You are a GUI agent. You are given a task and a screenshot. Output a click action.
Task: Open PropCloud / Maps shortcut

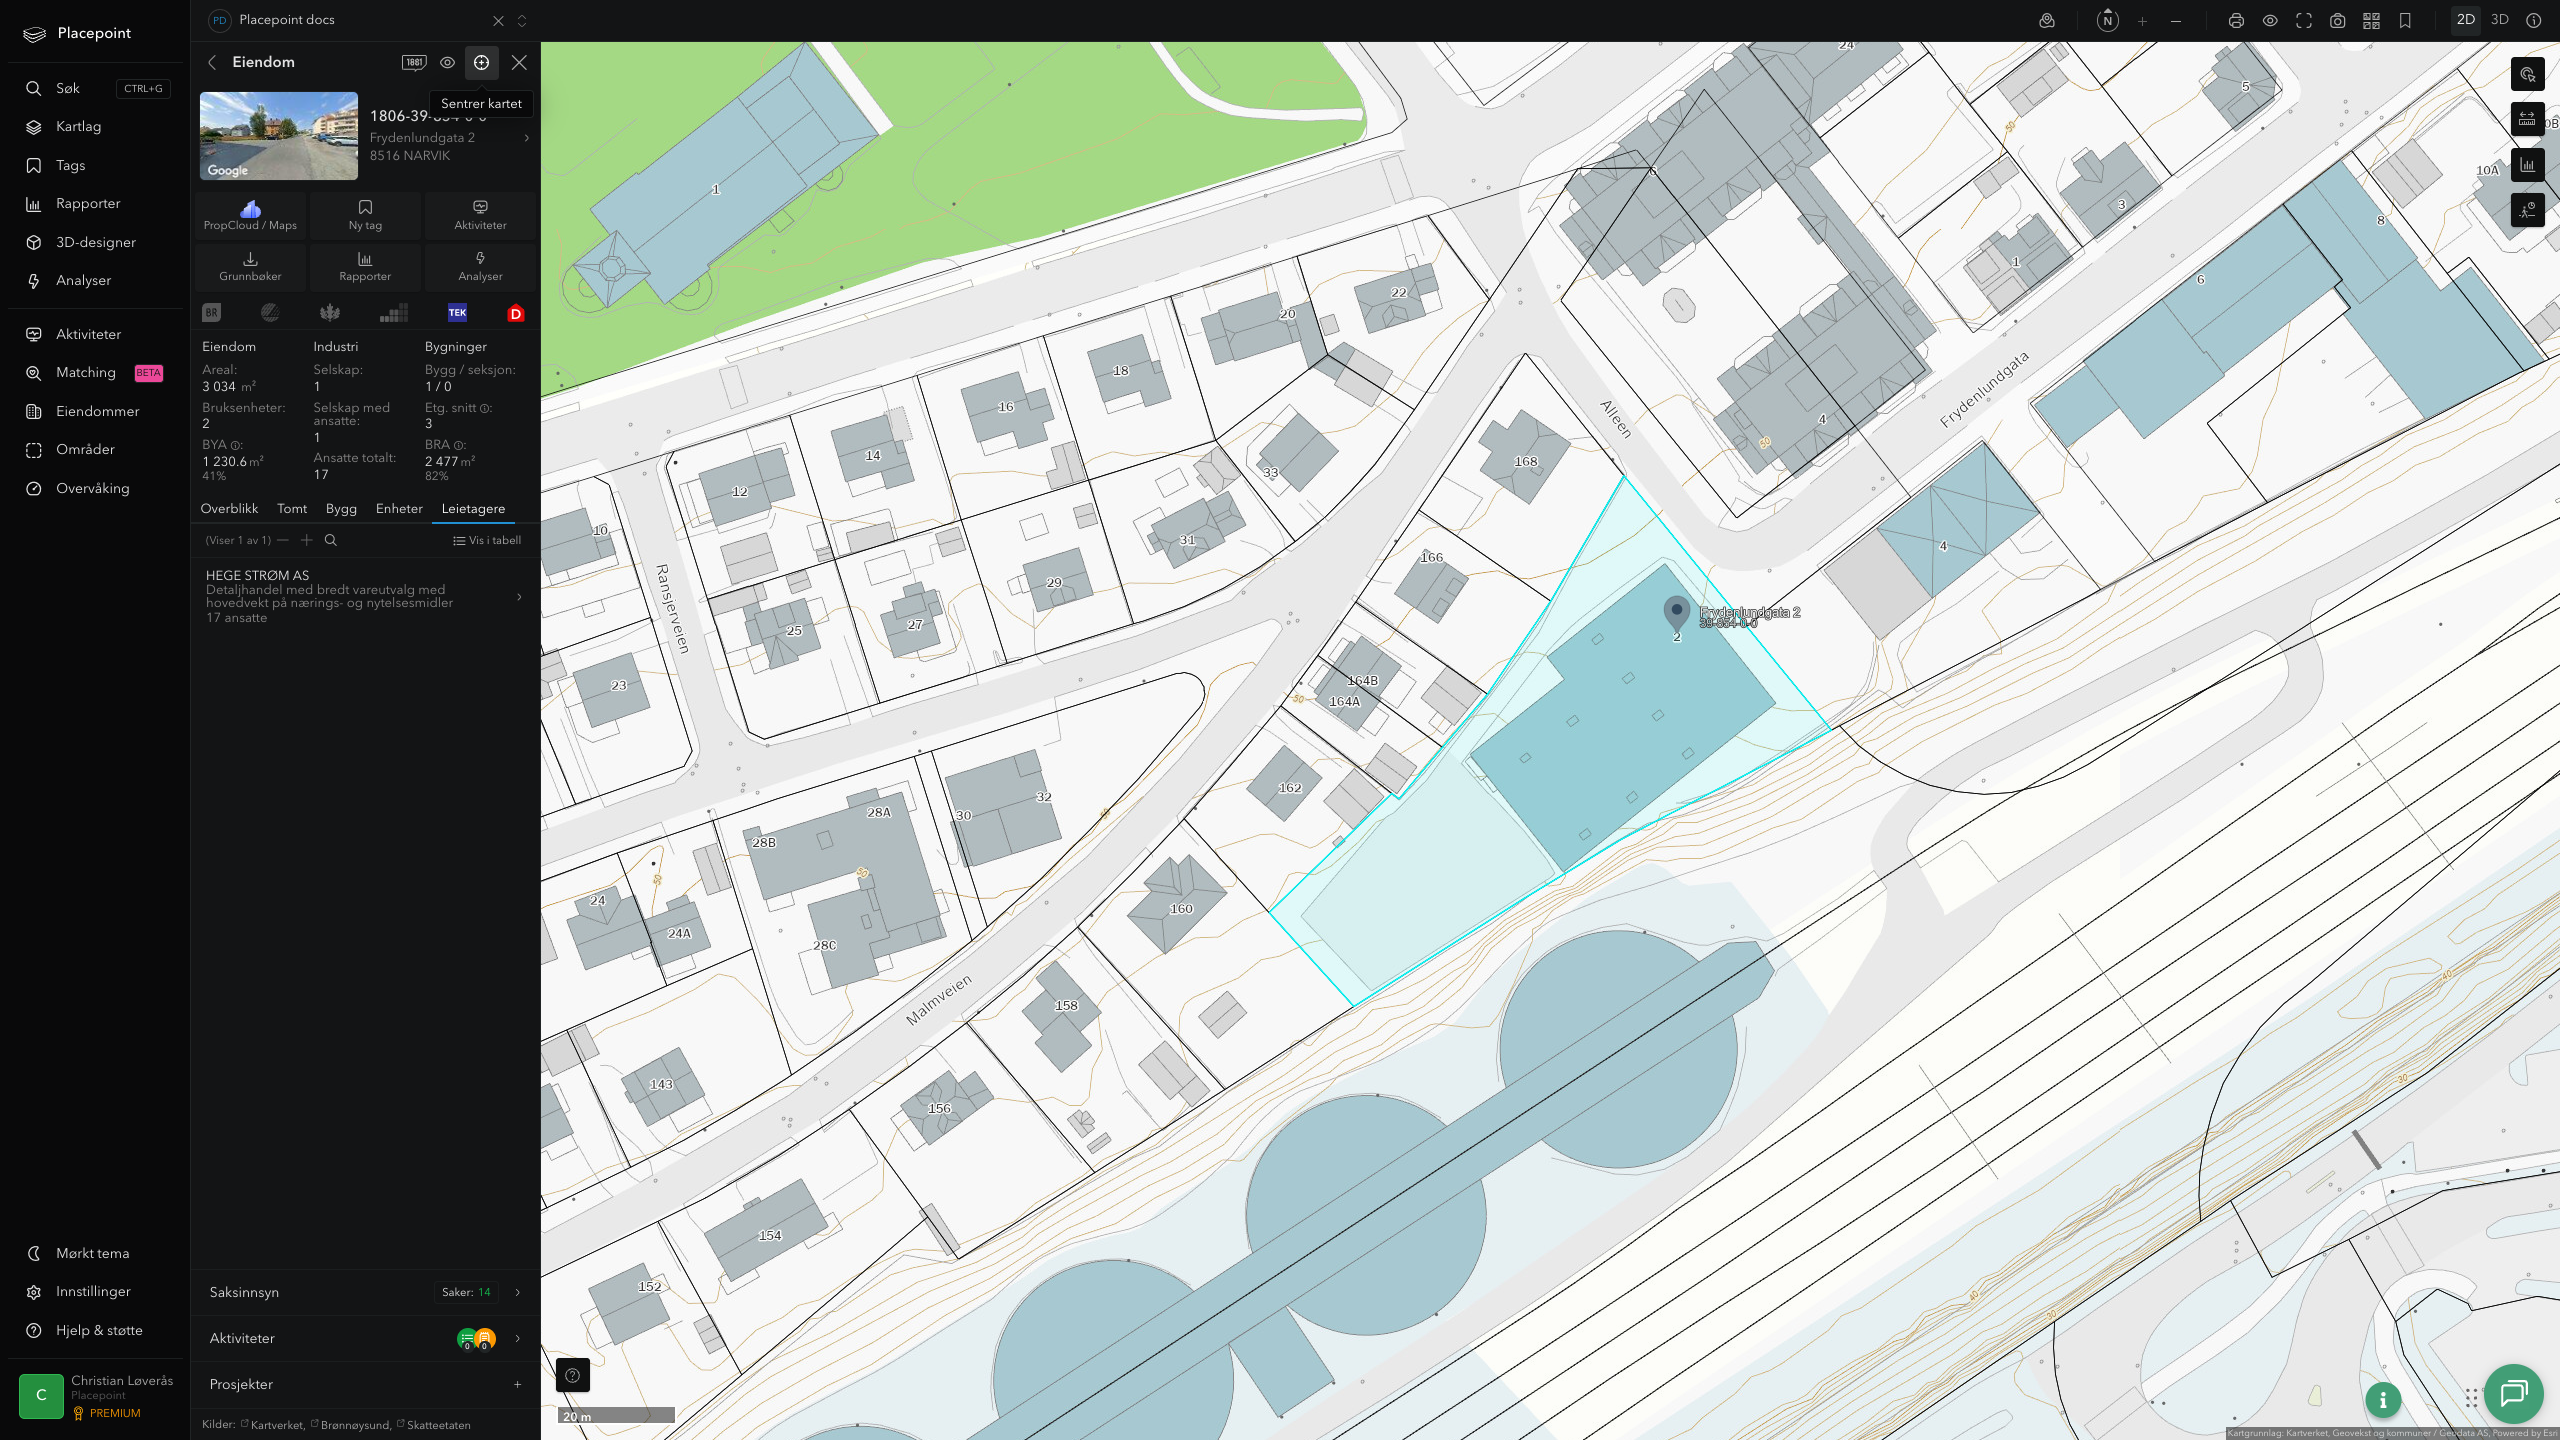point(250,215)
